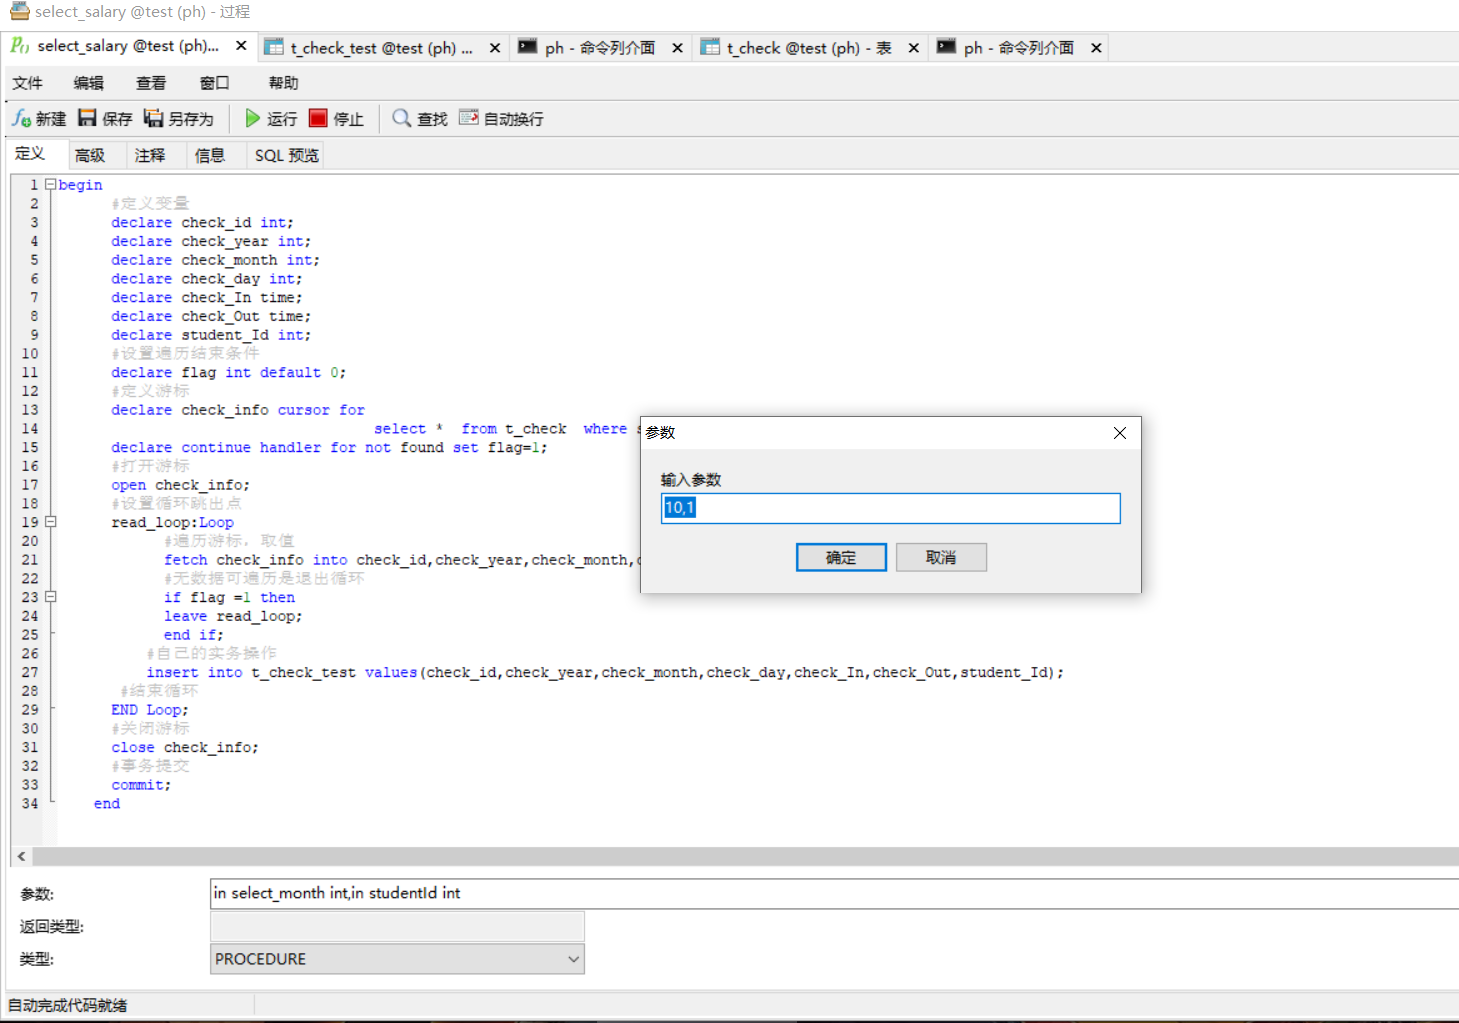Stop execution with 停止
The width and height of the screenshot is (1459, 1023).
tap(337, 119)
